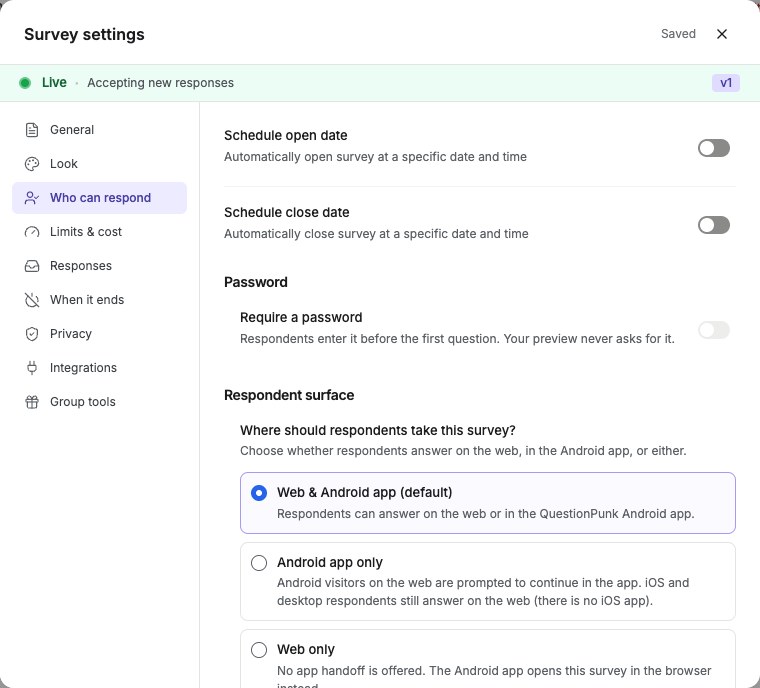Click the Group tools gift icon

point(32,402)
